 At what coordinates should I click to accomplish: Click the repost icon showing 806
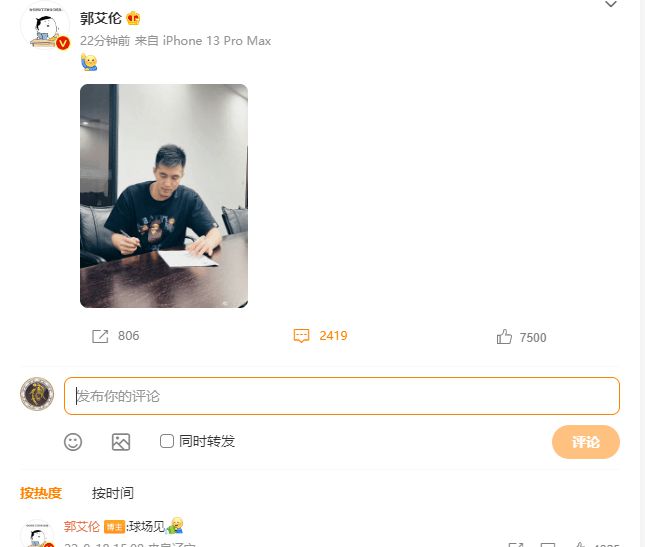pyautogui.click(x=100, y=336)
